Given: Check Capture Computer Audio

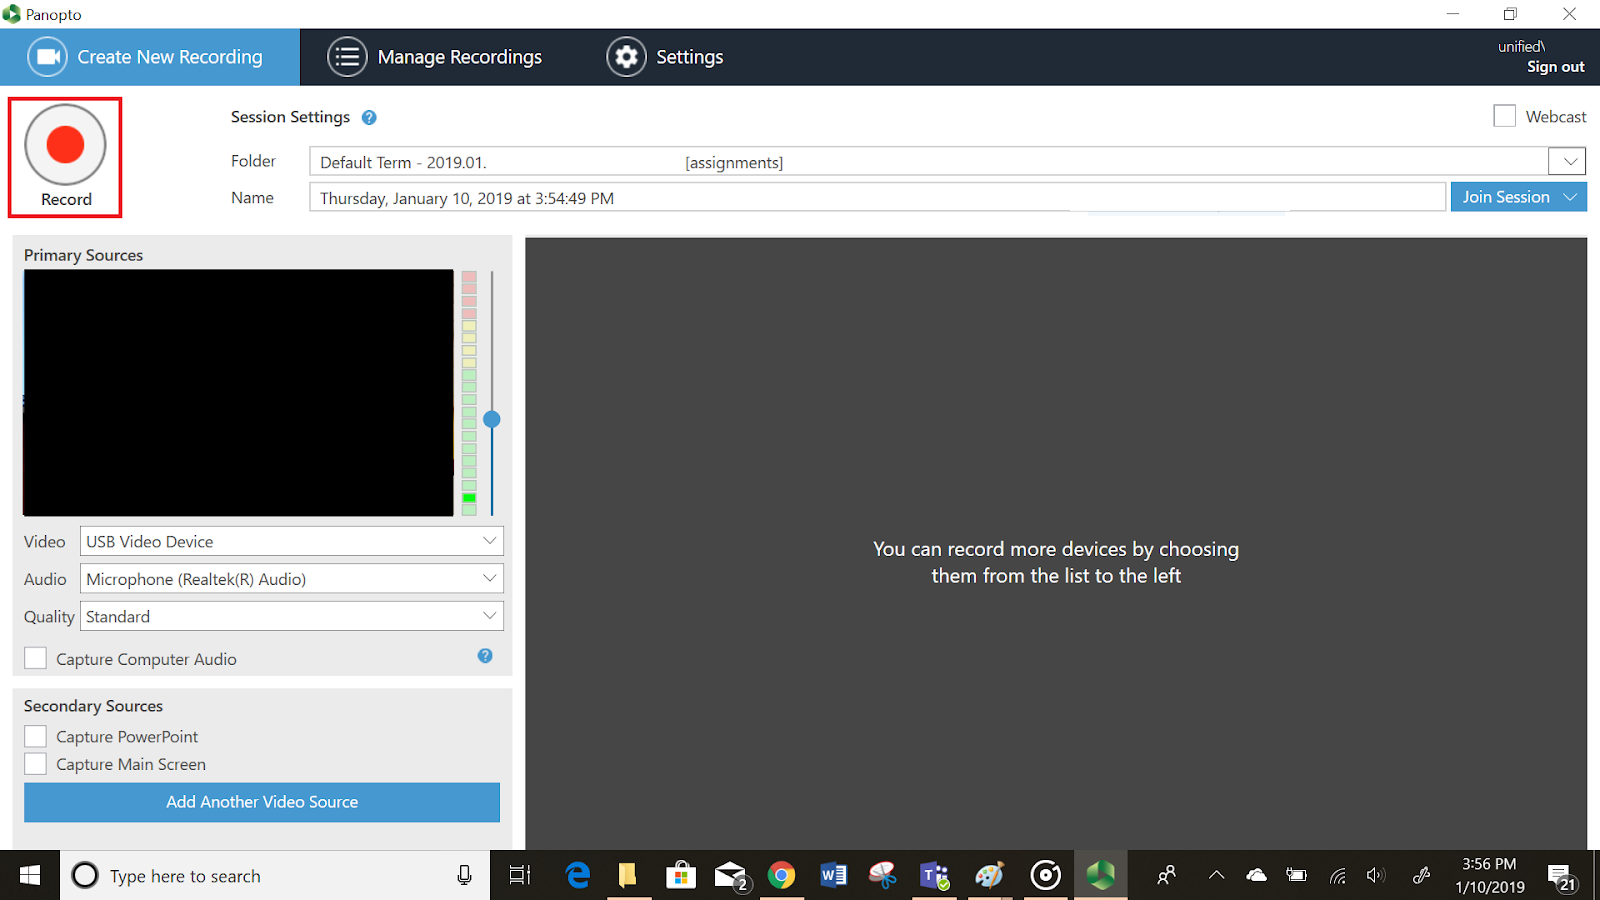Looking at the screenshot, I should [36, 658].
